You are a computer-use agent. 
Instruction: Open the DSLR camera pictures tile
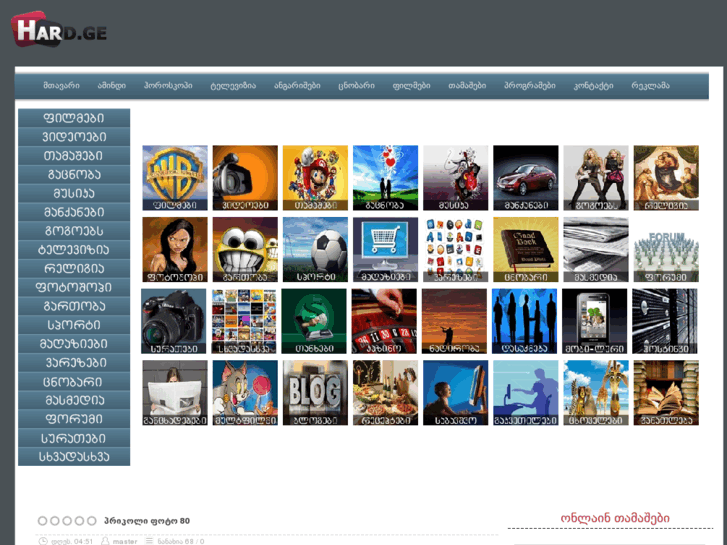coord(173,321)
